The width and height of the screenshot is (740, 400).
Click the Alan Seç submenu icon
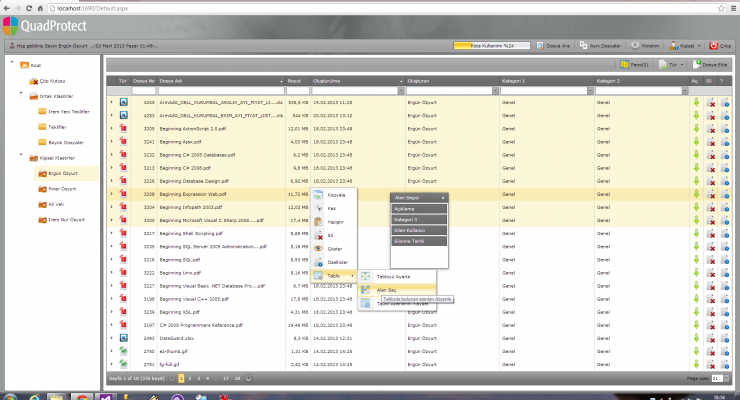365,290
